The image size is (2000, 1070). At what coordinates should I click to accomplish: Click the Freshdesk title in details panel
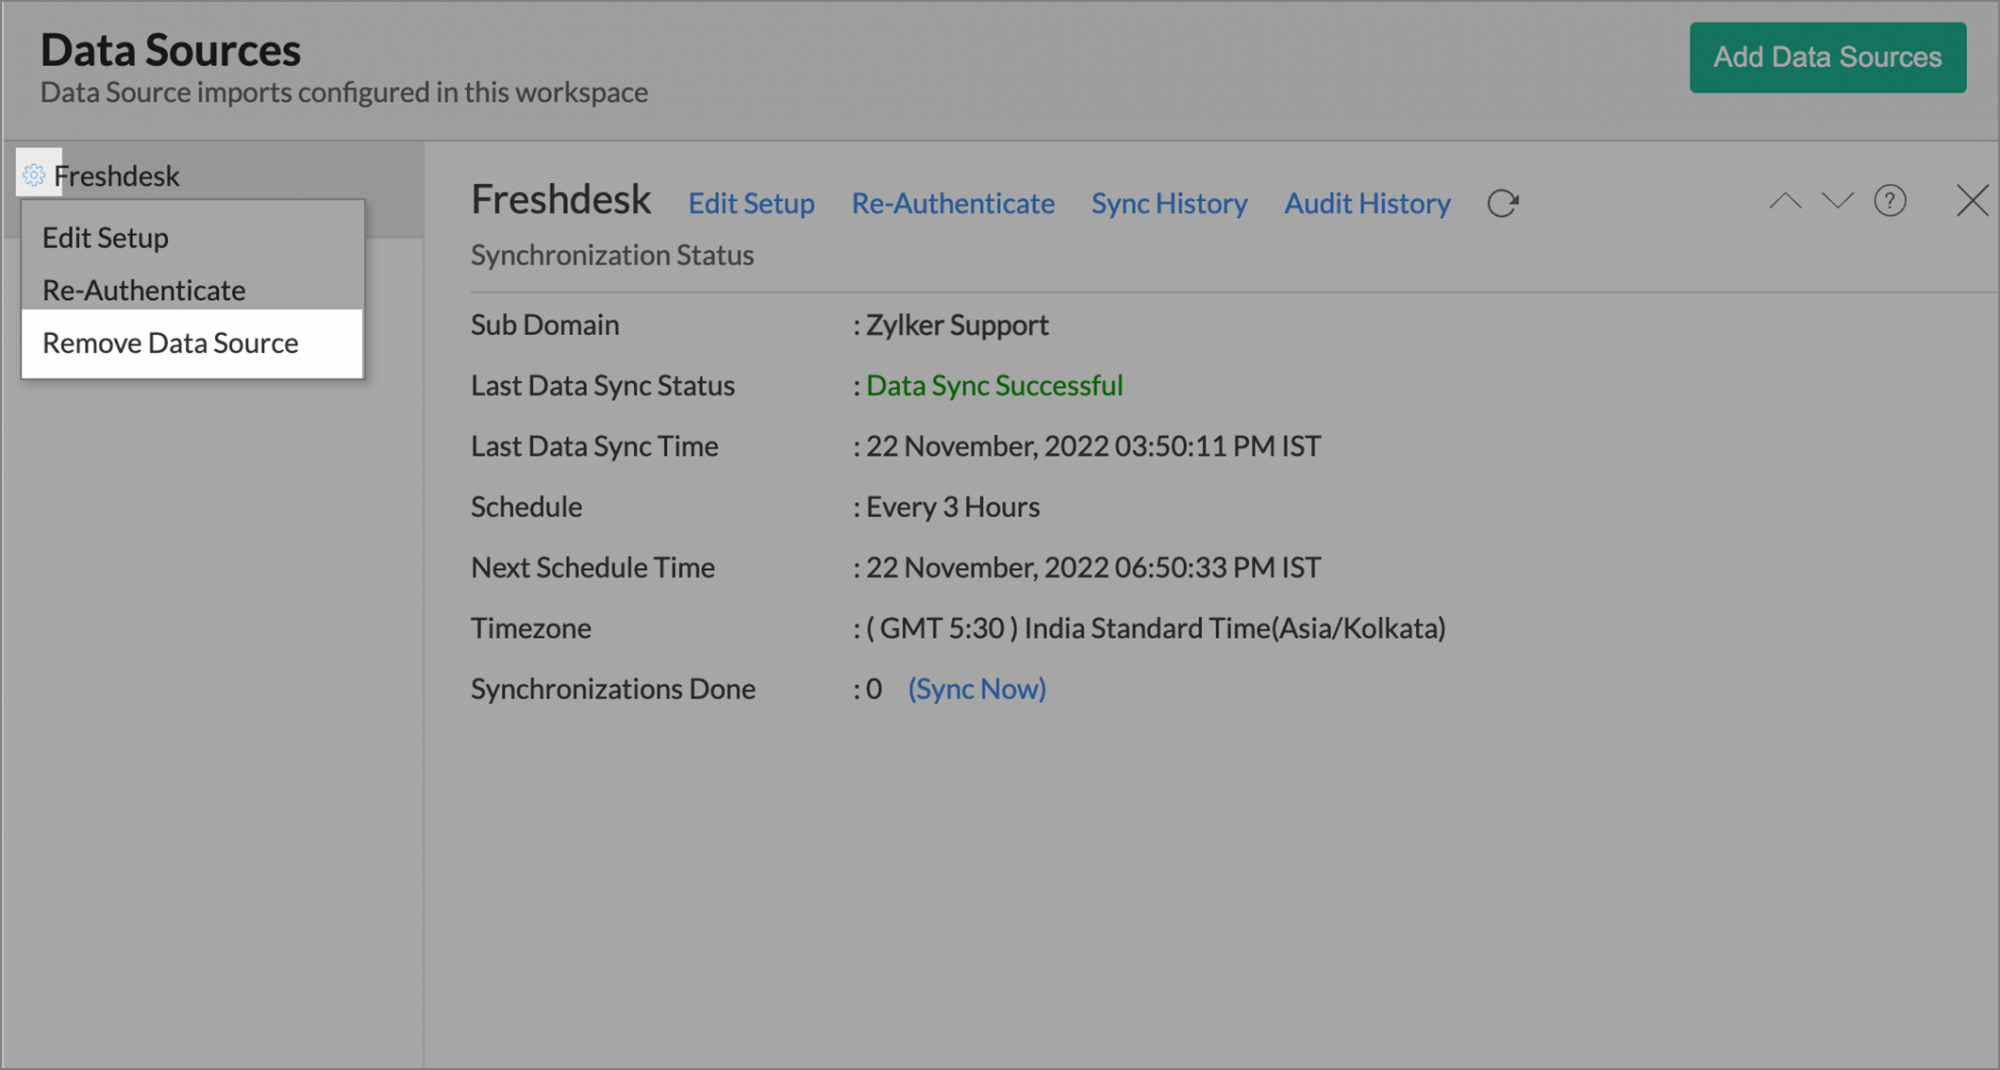tap(561, 200)
